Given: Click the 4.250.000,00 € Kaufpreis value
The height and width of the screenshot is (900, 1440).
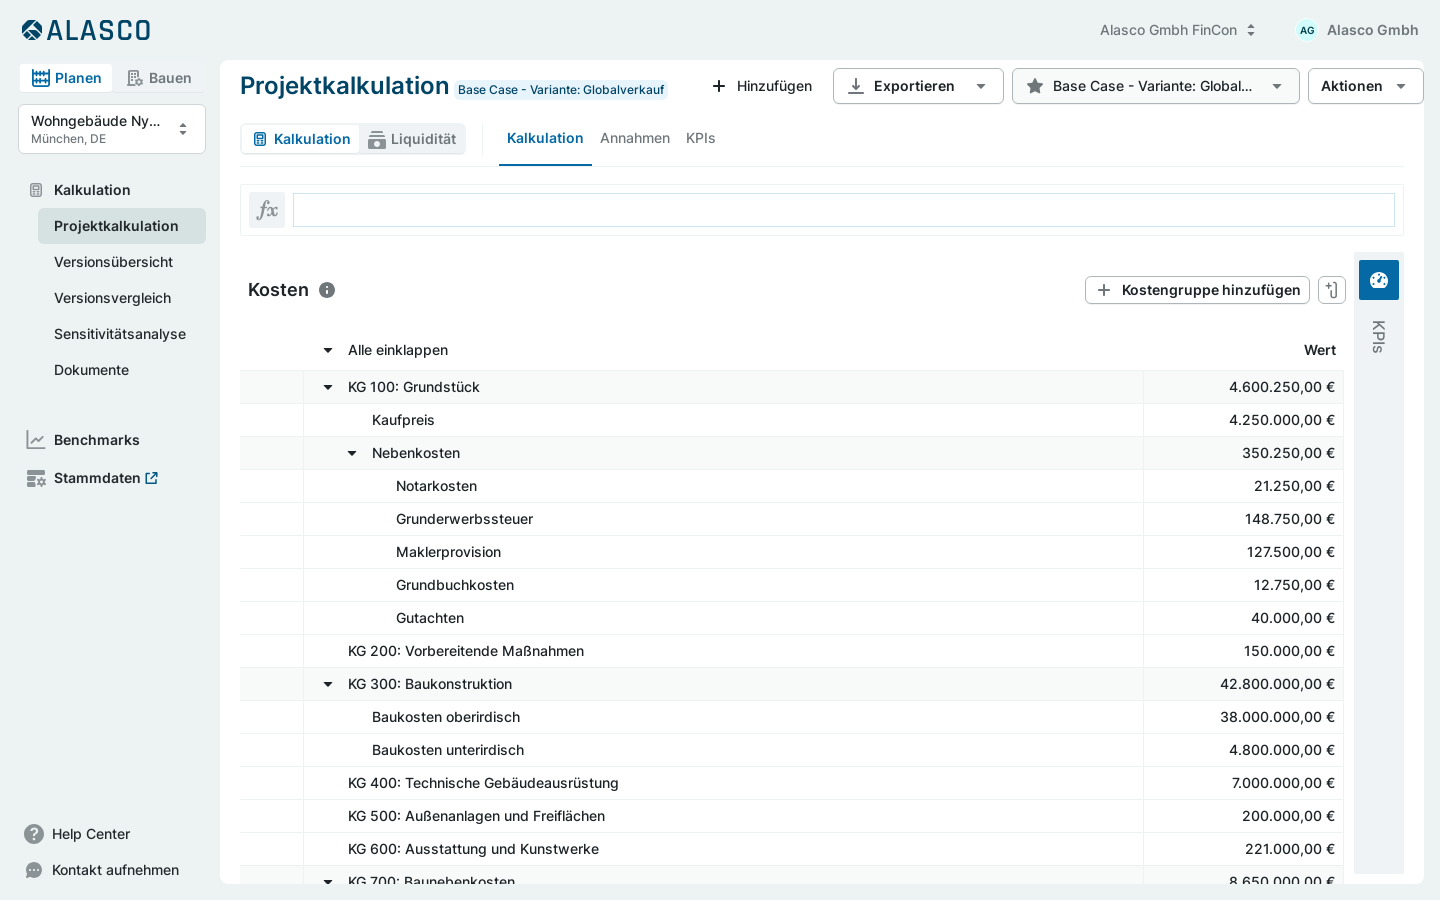Looking at the screenshot, I should point(1281,420).
